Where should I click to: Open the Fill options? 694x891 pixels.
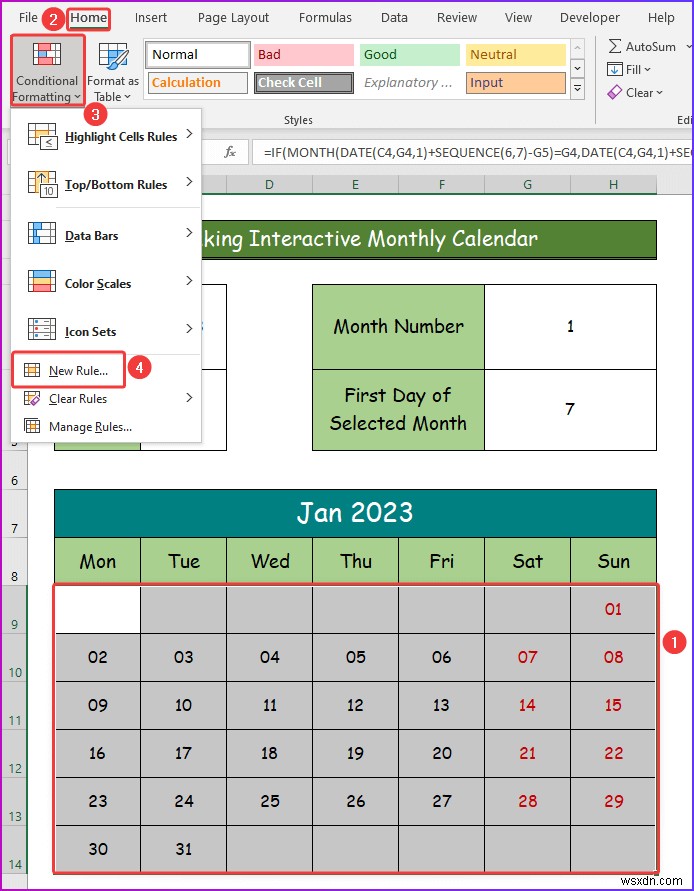click(x=629, y=70)
